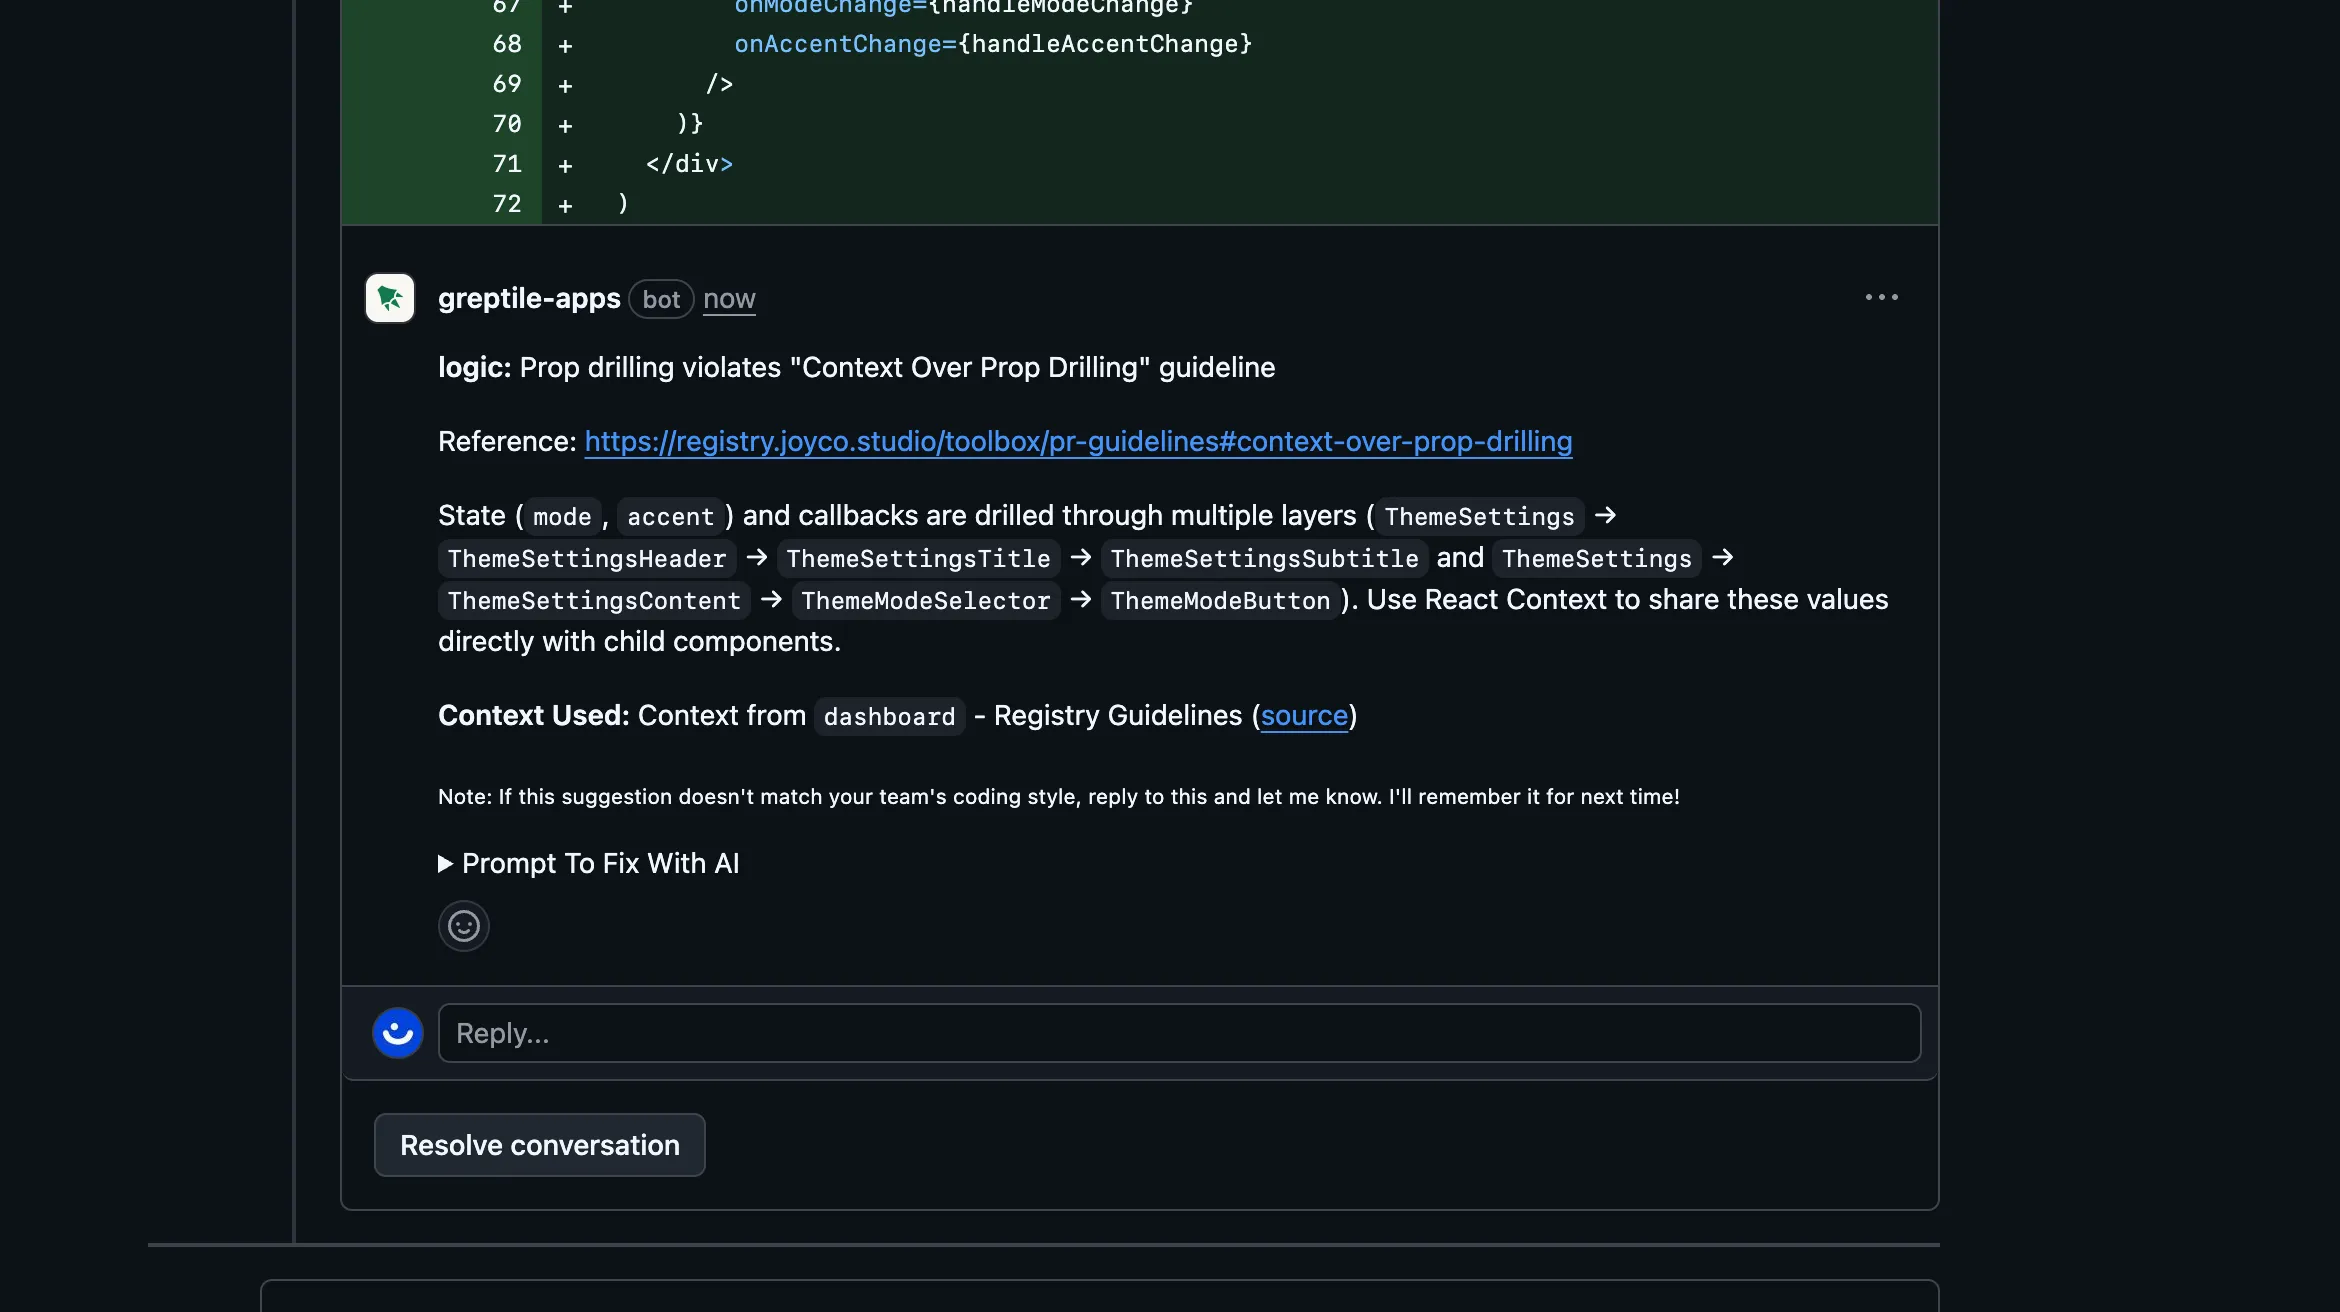Click the 'dashboard' code chip in Context Used
The height and width of the screenshot is (1312, 2340).
pos(889,717)
